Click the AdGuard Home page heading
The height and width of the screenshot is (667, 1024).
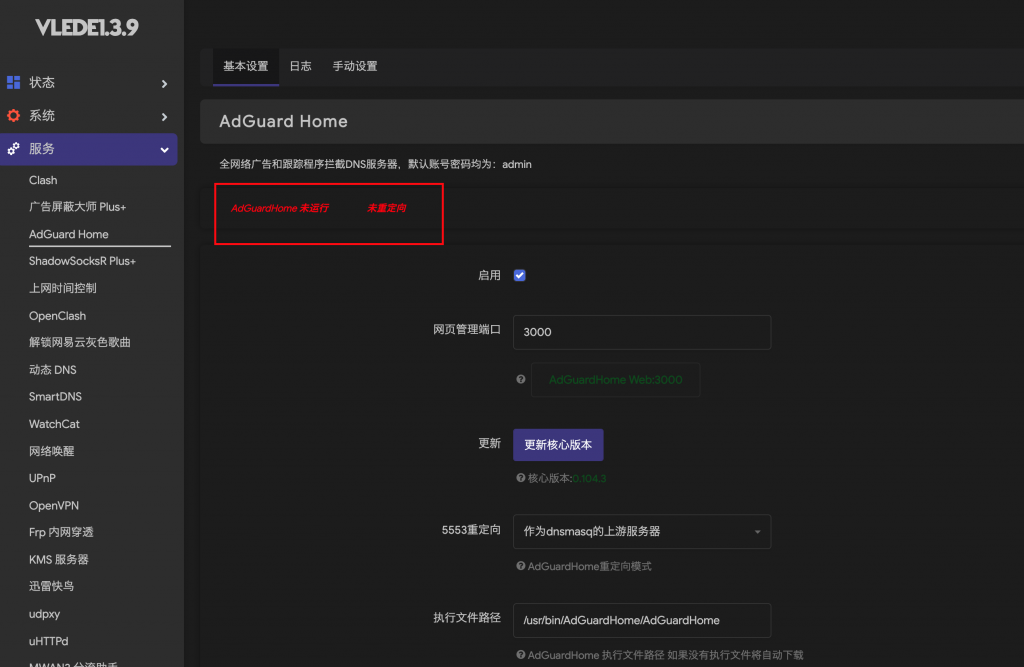pyautogui.click(x=283, y=122)
